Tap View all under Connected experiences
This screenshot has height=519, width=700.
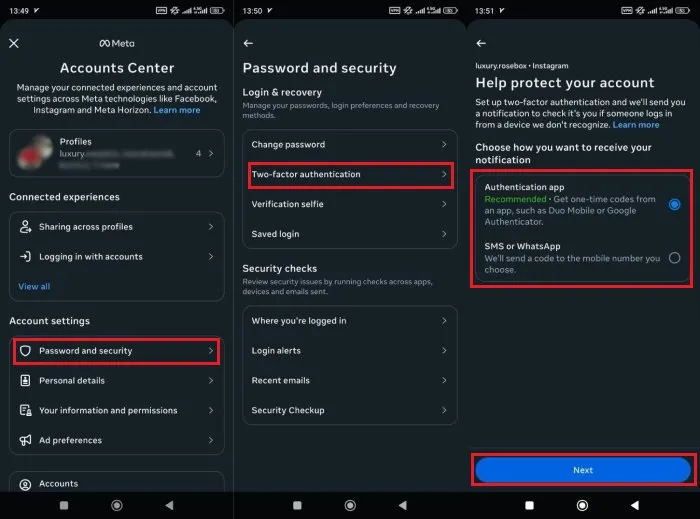coord(34,286)
